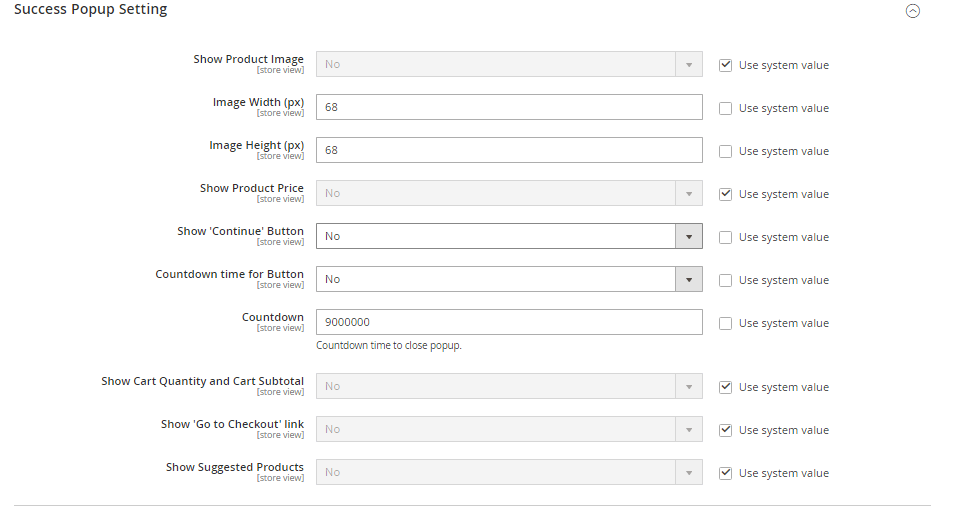Click the Show Suggested Products dropdown

coord(509,472)
